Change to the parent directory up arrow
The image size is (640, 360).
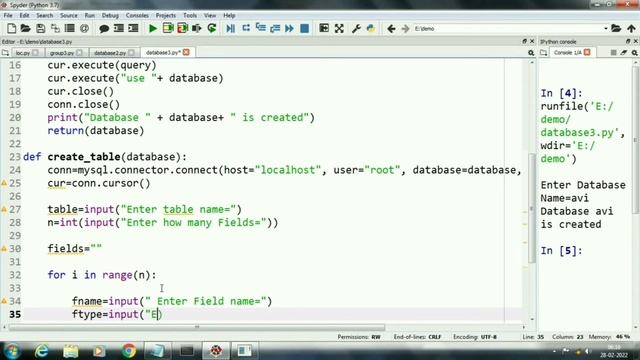[631, 29]
